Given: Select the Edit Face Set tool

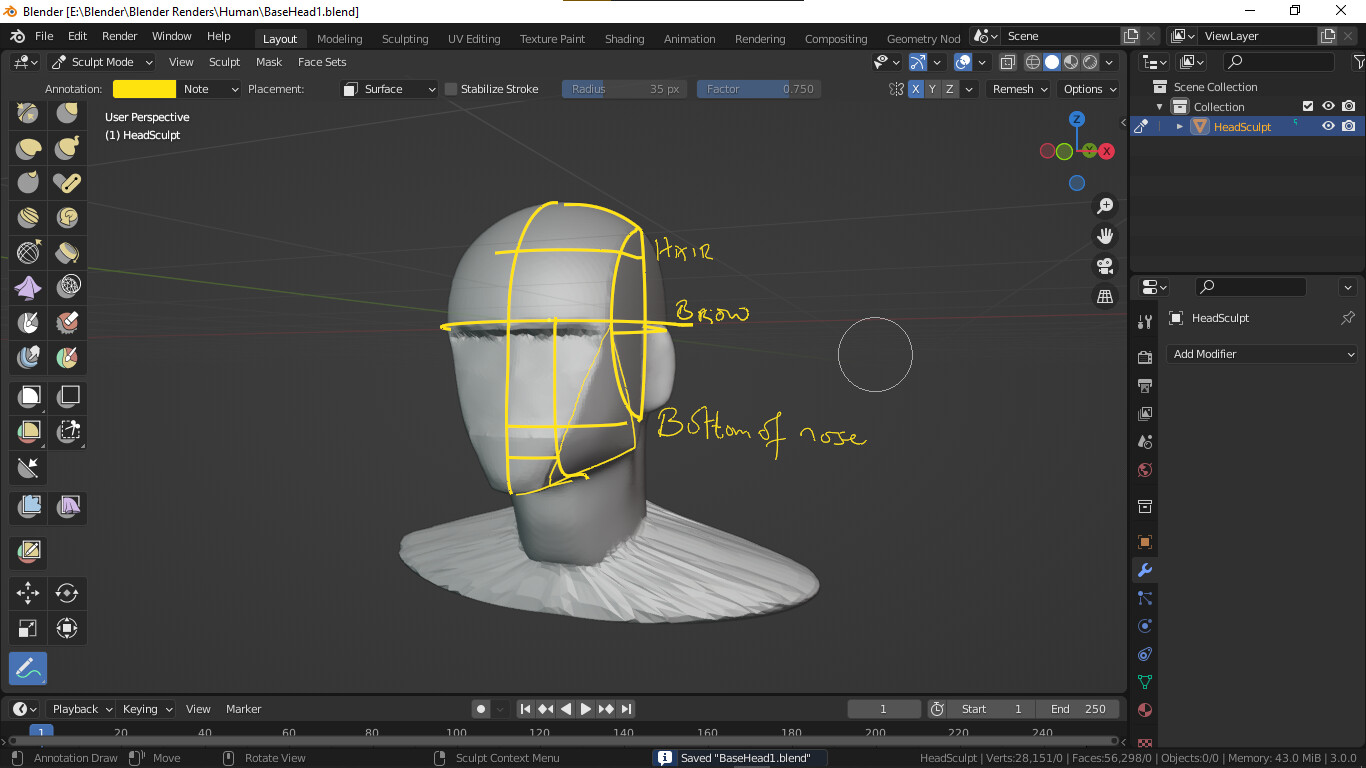Looking at the screenshot, I should (x=28, y=551).
